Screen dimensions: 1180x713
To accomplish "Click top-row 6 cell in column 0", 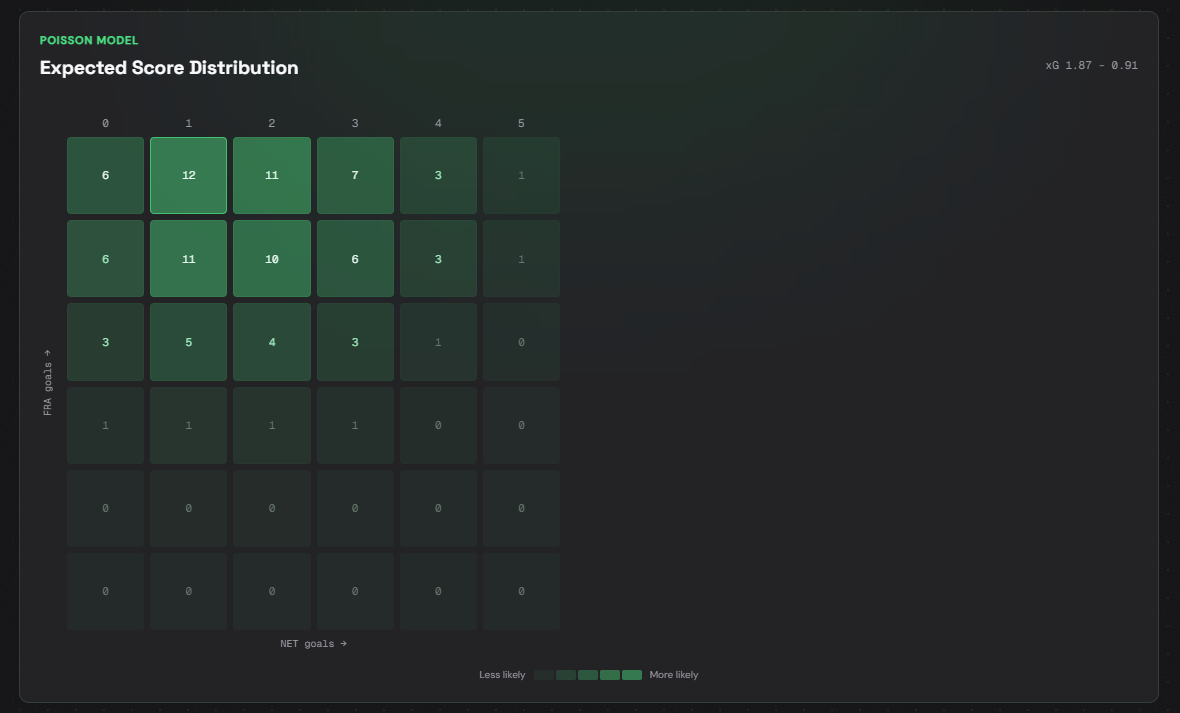I will 105,175.
